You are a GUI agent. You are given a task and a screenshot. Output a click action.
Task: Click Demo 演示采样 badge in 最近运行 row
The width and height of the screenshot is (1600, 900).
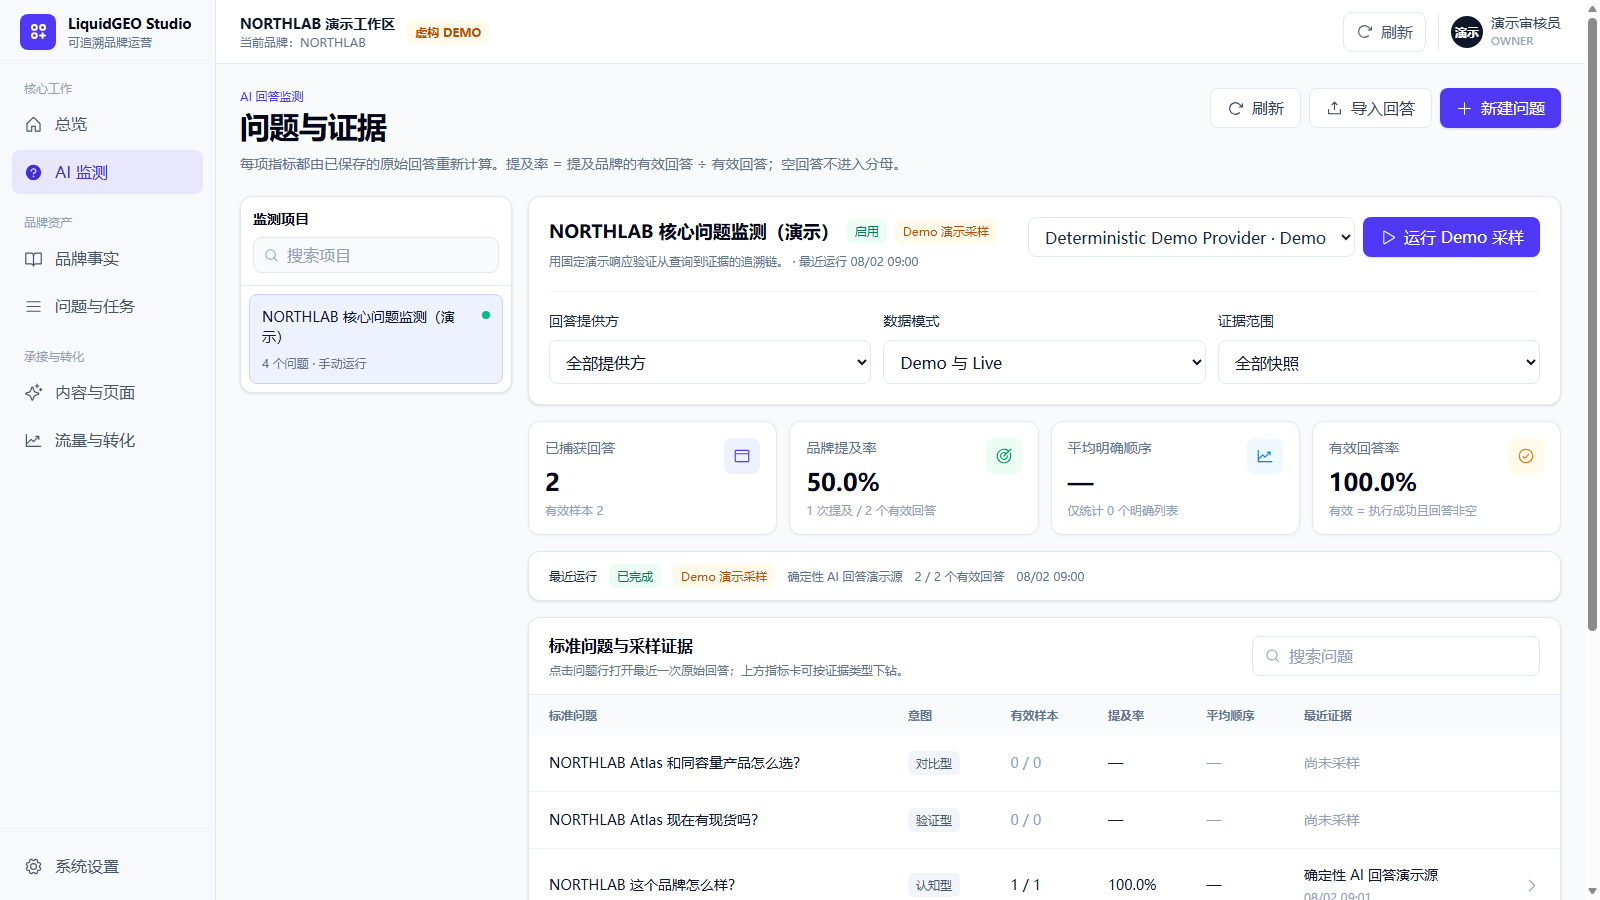724,577
